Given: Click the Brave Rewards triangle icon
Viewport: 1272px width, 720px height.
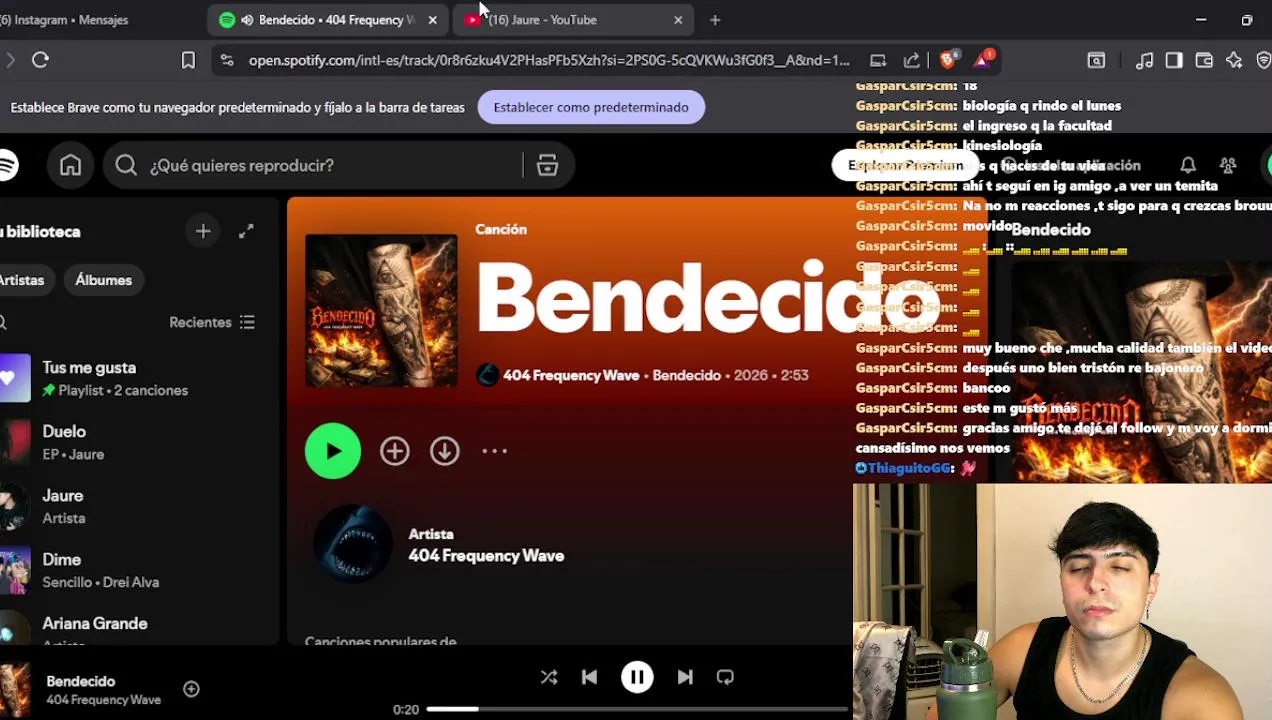Looking at the screenshot, I should click(x=983, y=60).
